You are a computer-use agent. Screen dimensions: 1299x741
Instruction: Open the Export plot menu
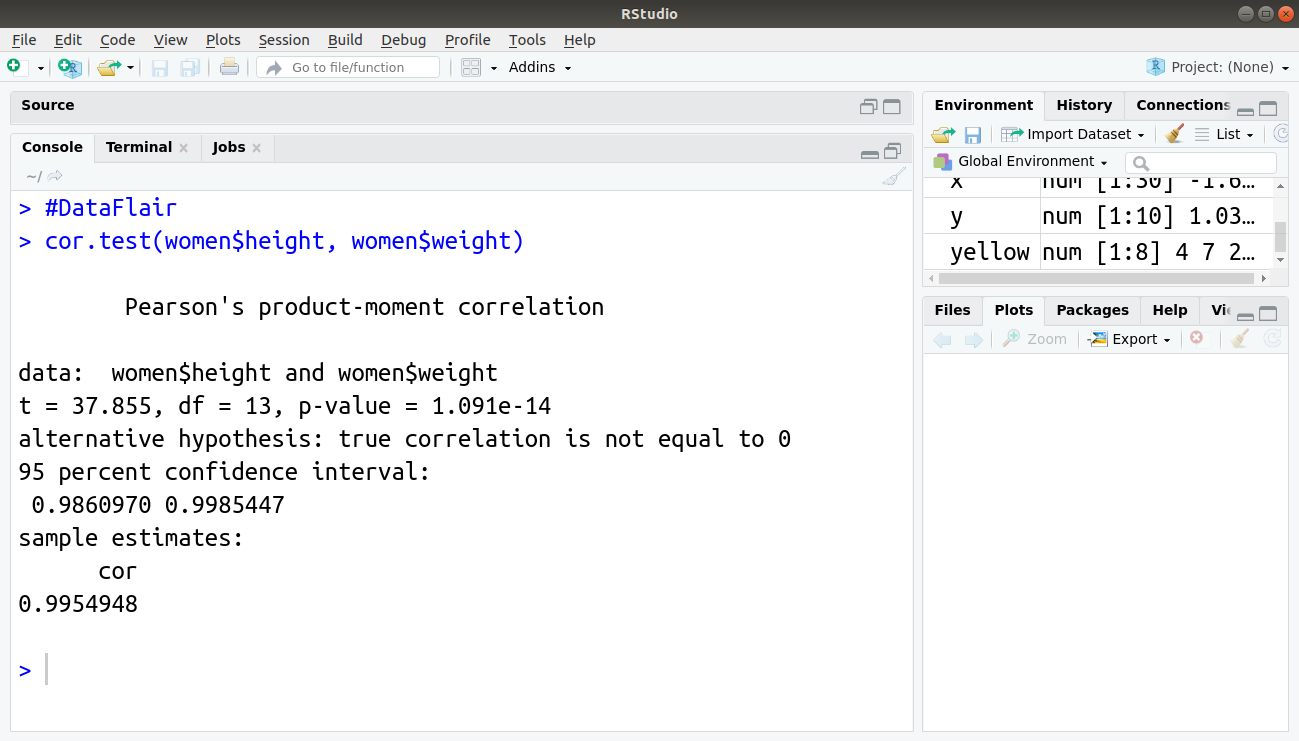1128,338
